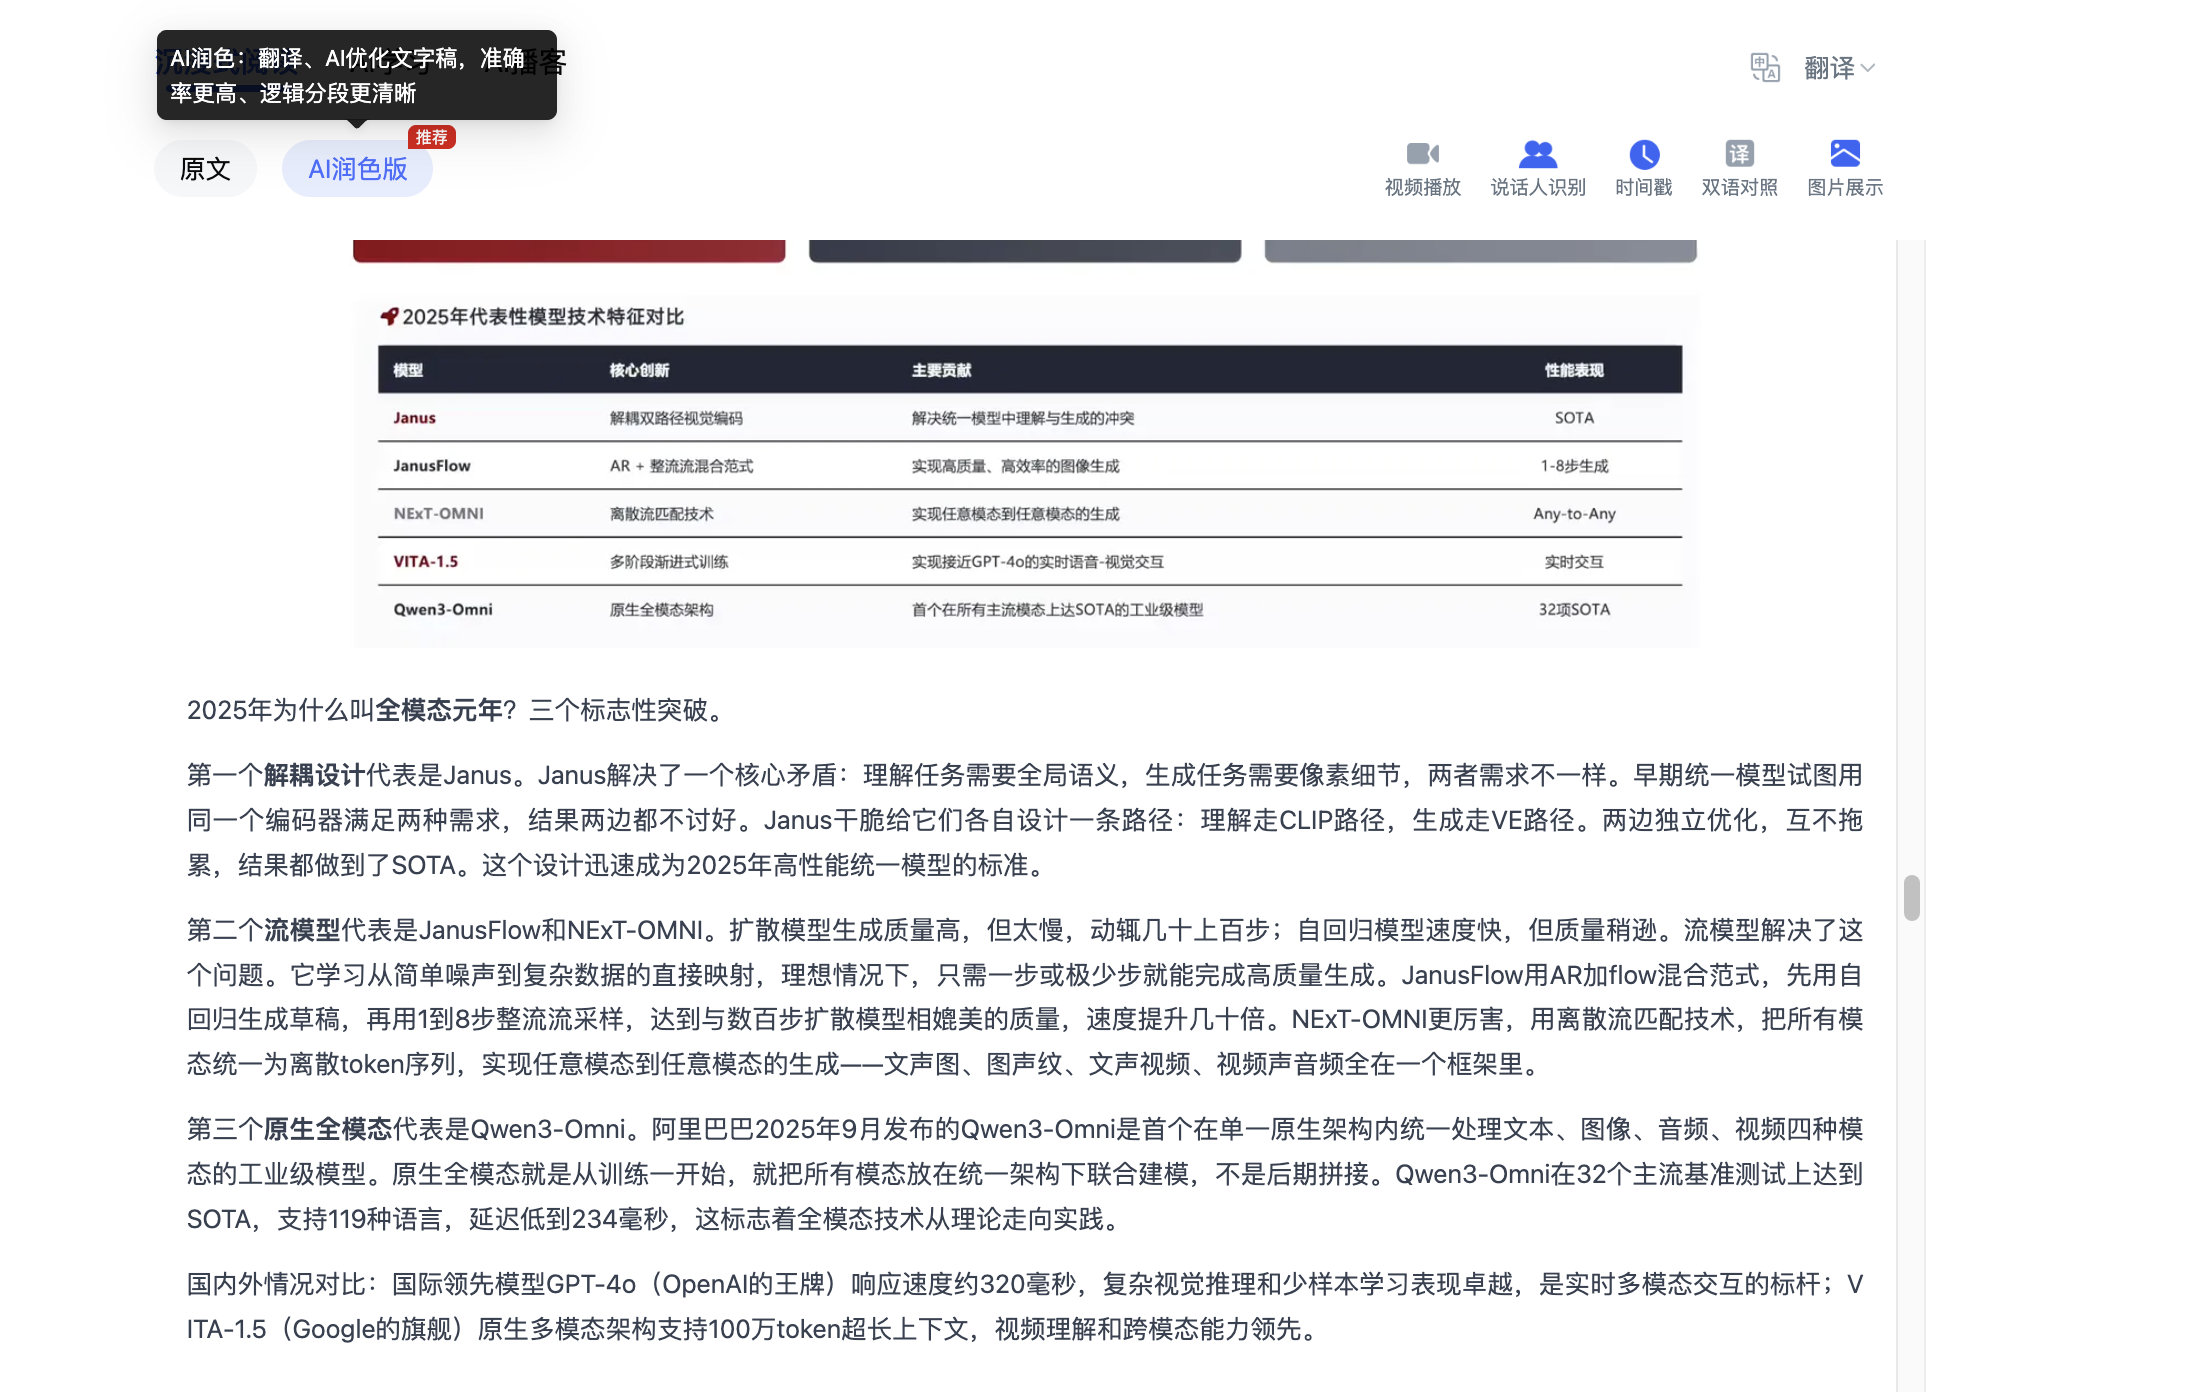This screenshot has width=2186, height=1392.
Task: Open the 2025年代表性模型技术特征对比 table image
Action: tap(1025, 471)
